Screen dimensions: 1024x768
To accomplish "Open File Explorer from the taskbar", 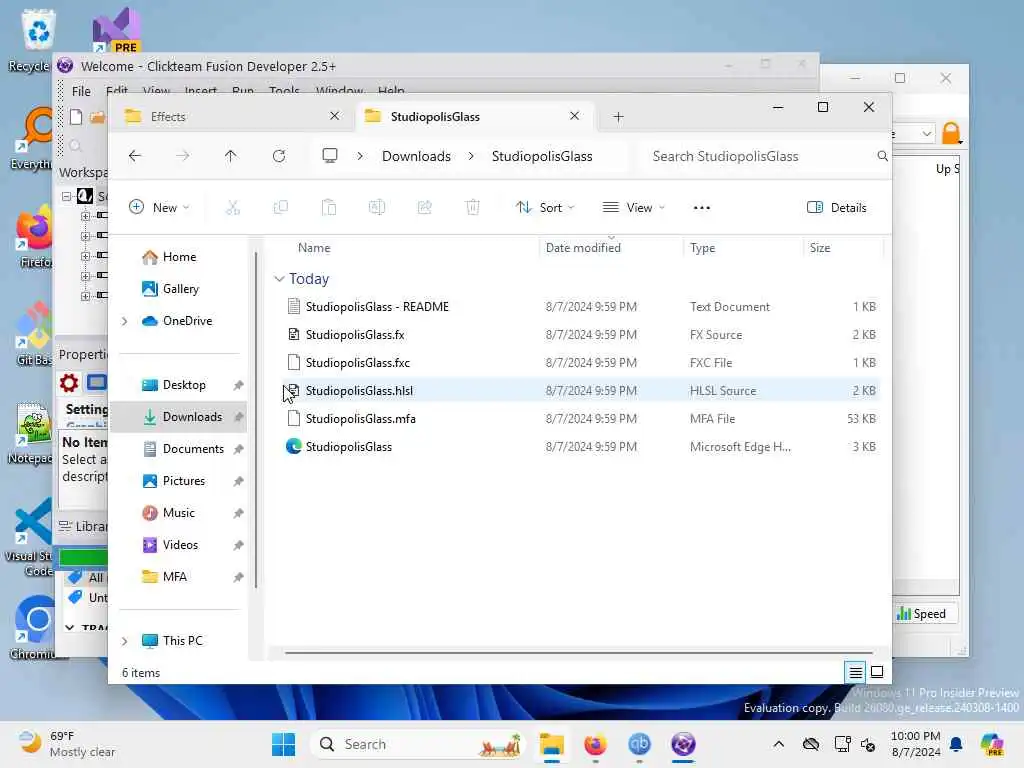I will point(552,744).
